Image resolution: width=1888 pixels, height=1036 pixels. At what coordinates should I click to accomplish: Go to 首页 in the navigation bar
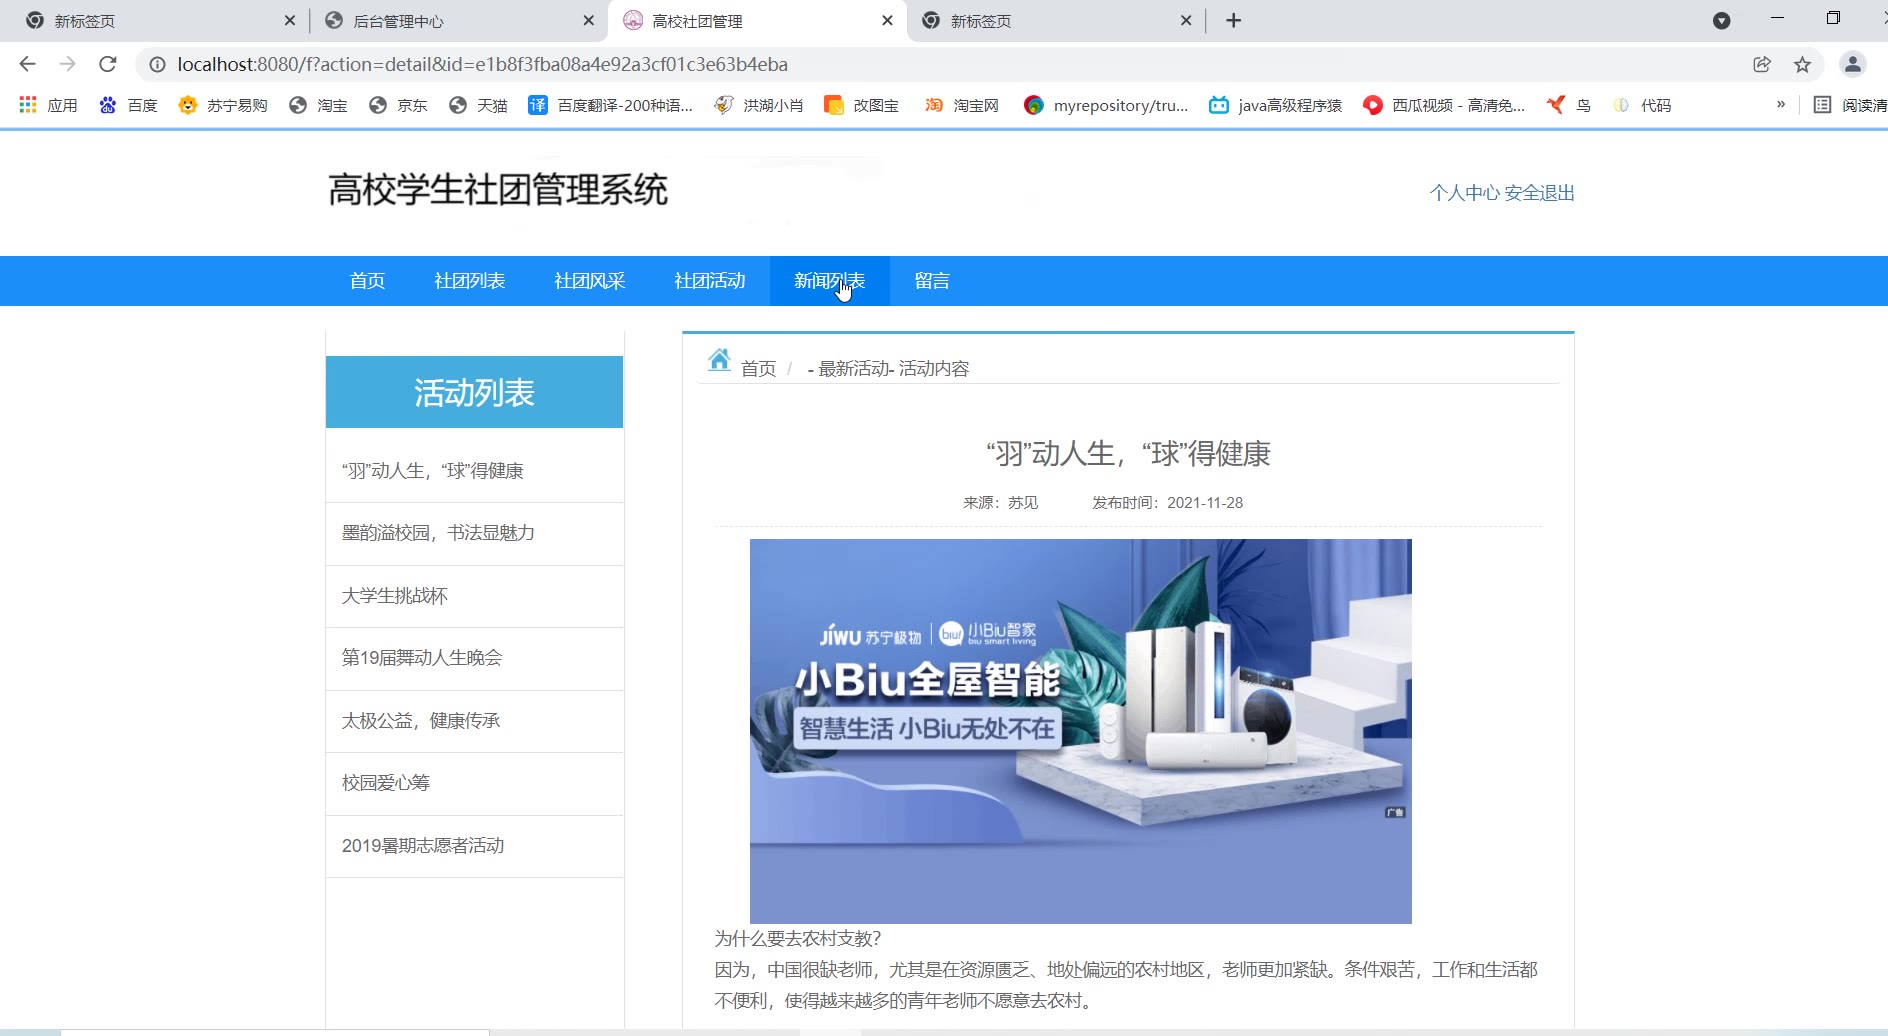point(367,281)
